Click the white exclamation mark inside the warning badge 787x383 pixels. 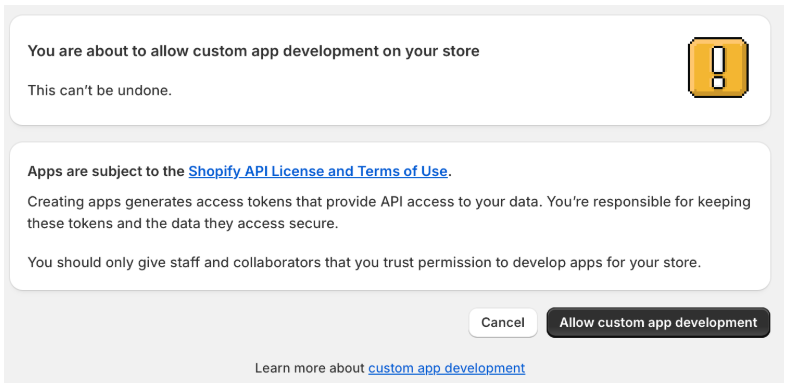click(x=719, y=66)
